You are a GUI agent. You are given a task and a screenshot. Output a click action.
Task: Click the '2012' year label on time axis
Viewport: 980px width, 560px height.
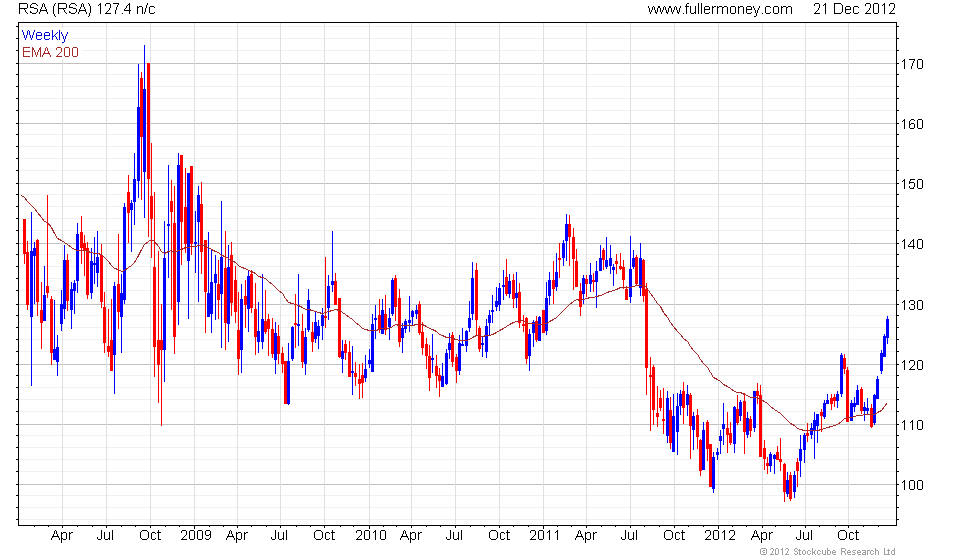pos(720,536)
